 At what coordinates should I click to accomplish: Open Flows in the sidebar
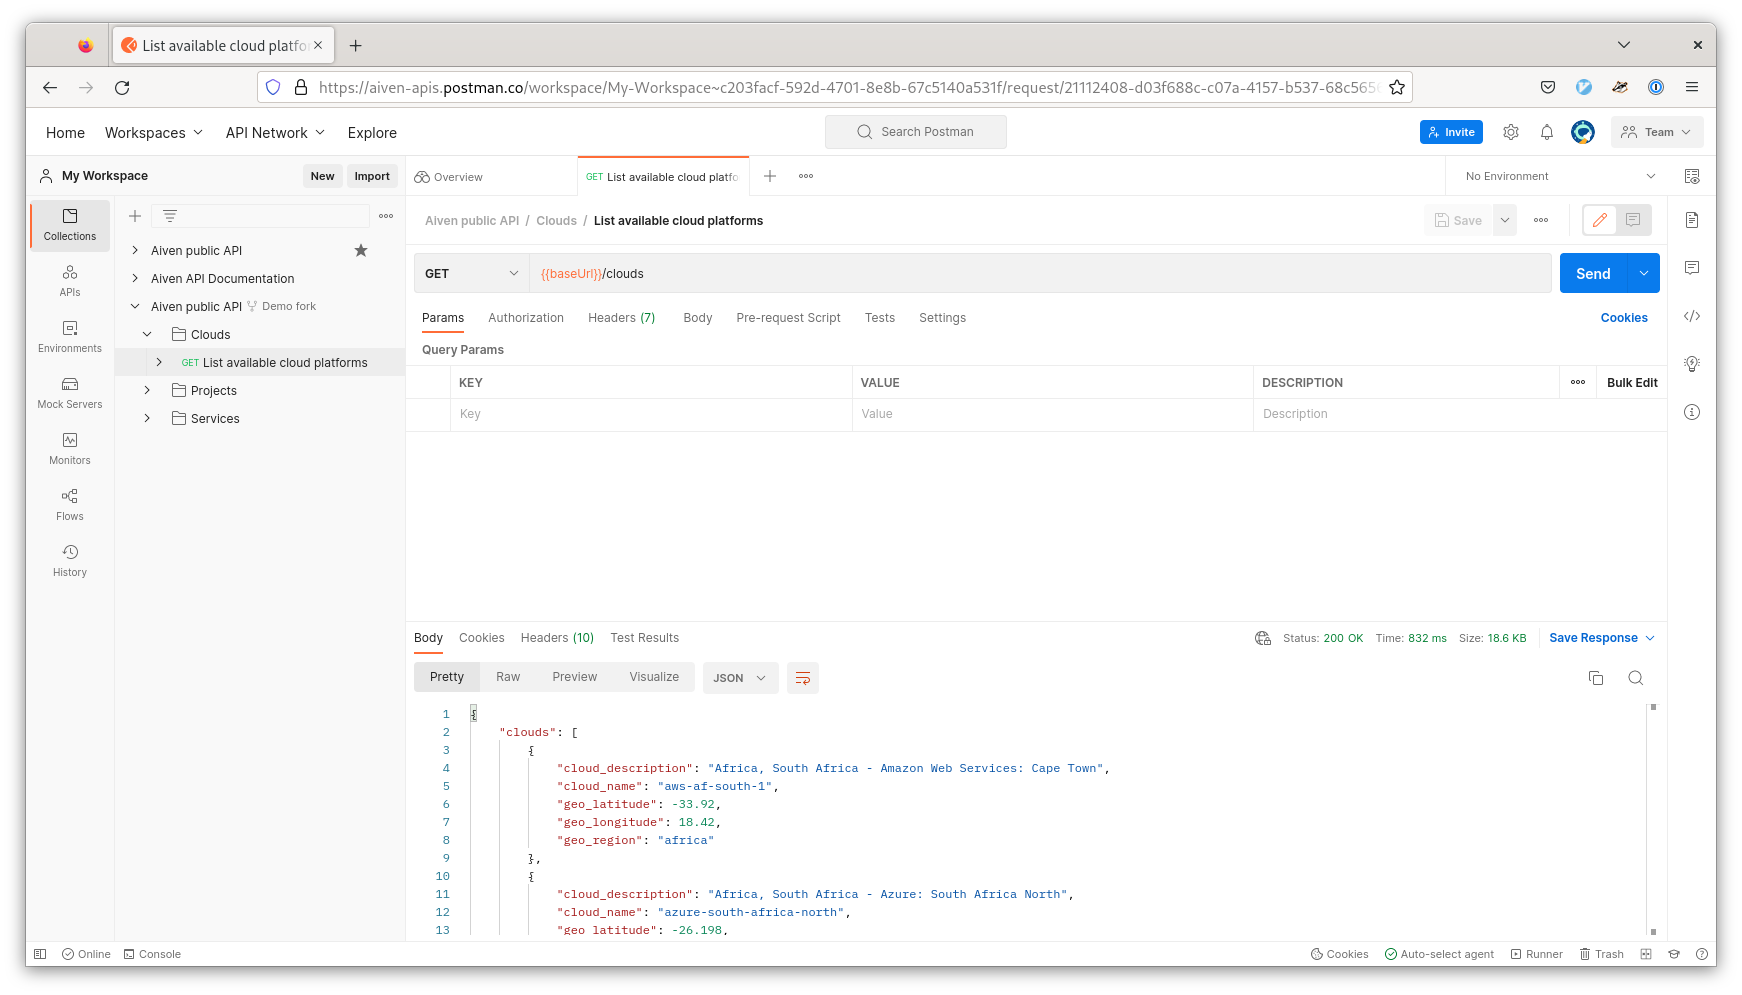tap(70, 504)
